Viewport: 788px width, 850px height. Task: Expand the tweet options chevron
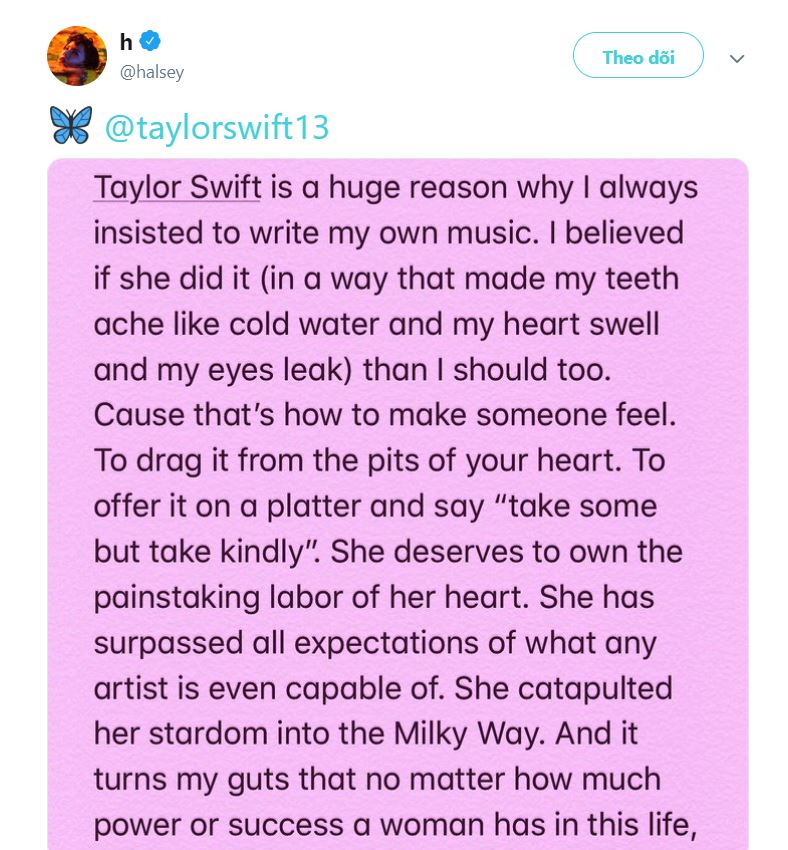[x=737, y=59]
